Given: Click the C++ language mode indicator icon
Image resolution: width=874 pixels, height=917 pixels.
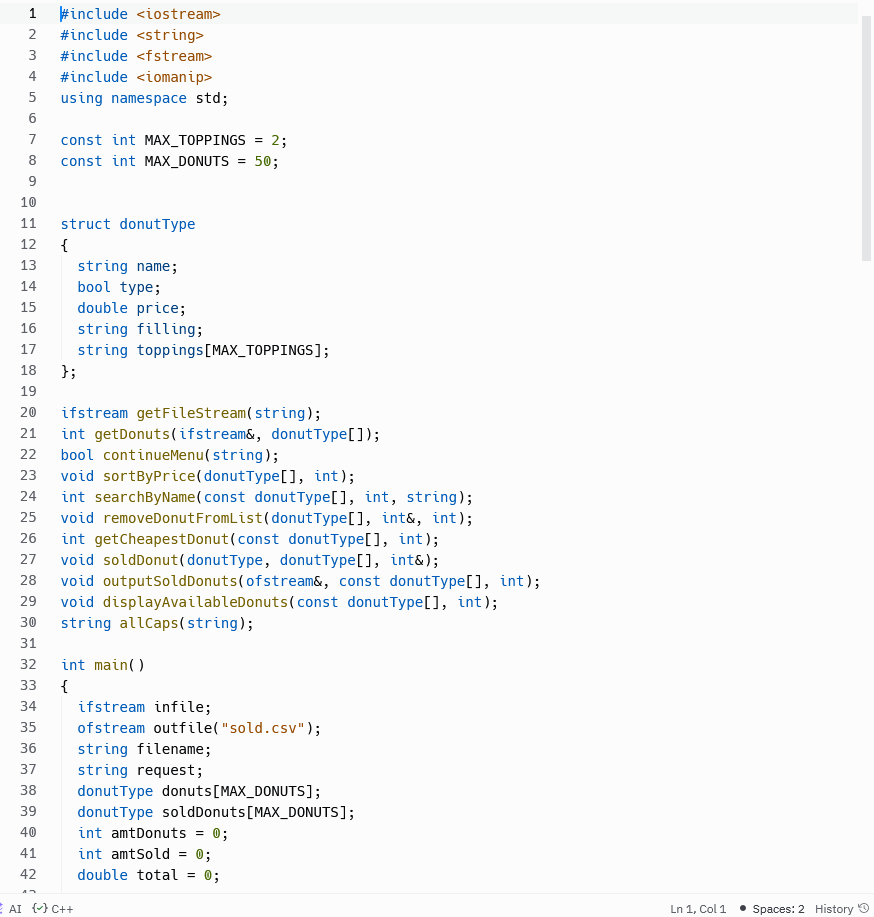Looking at the screenshot, I should point(40,908).
